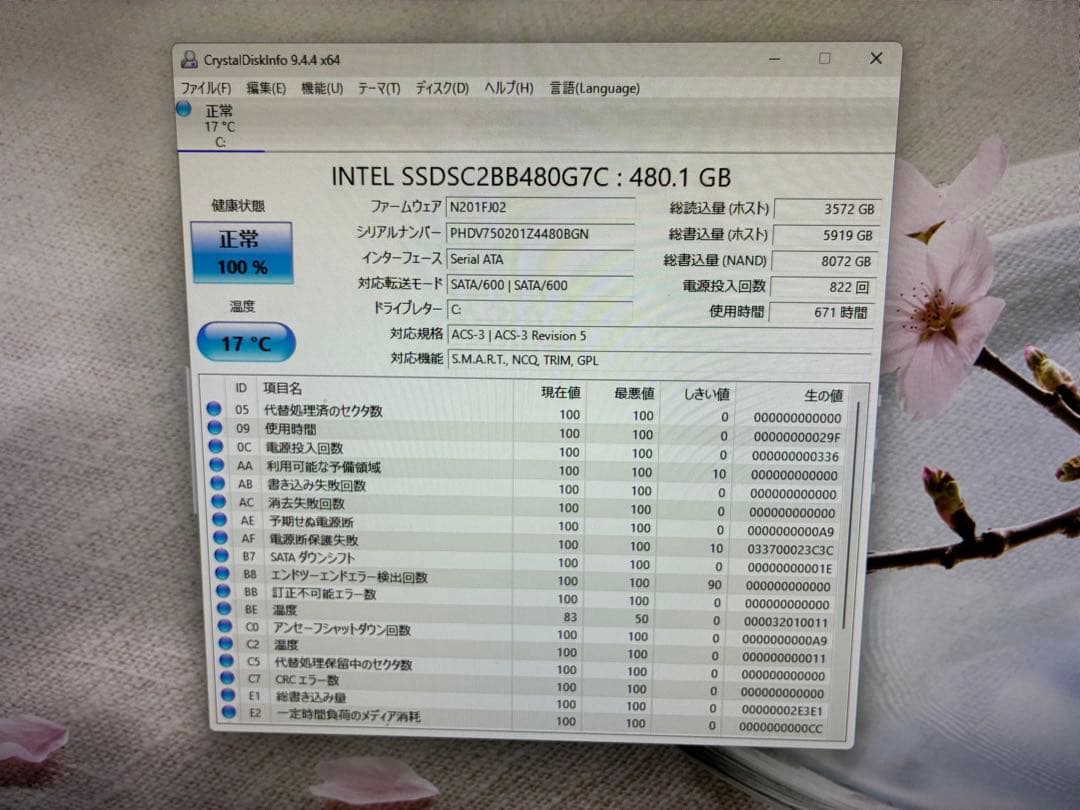
Task: Click the status orb for row AE 予期せぬ電源断
Action: pos(220,520)
